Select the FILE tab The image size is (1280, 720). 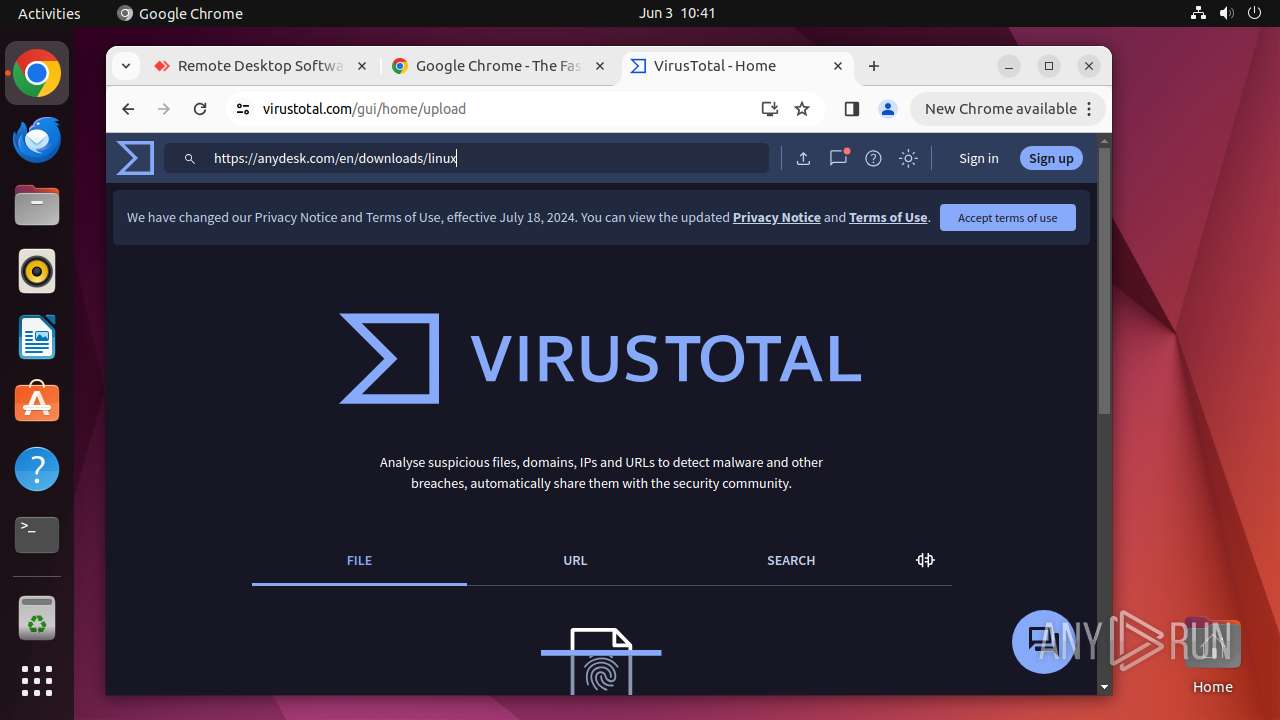coord(359,561)
